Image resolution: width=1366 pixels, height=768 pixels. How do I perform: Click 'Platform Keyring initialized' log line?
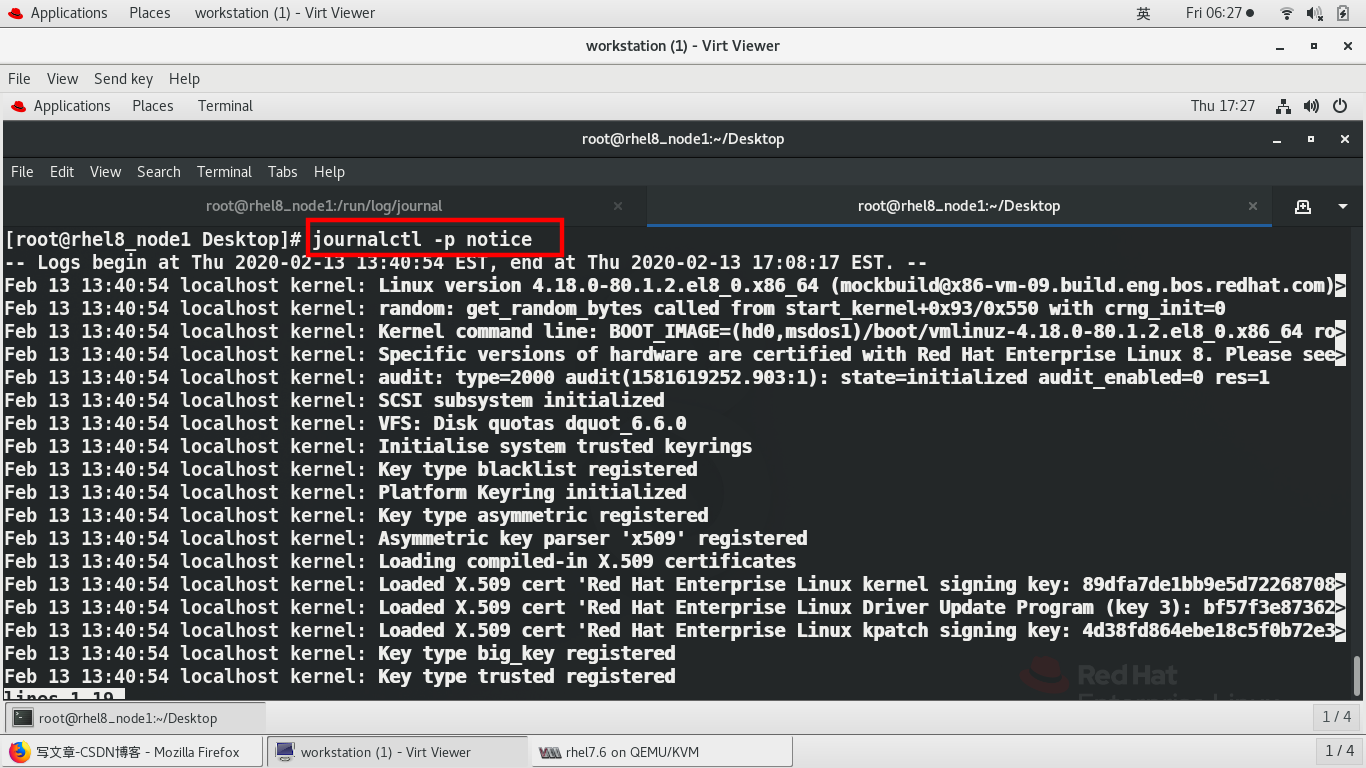532,492
